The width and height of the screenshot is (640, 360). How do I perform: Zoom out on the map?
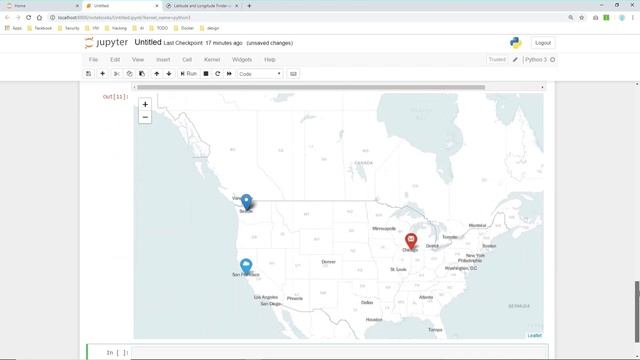click(x=145, y=117)
